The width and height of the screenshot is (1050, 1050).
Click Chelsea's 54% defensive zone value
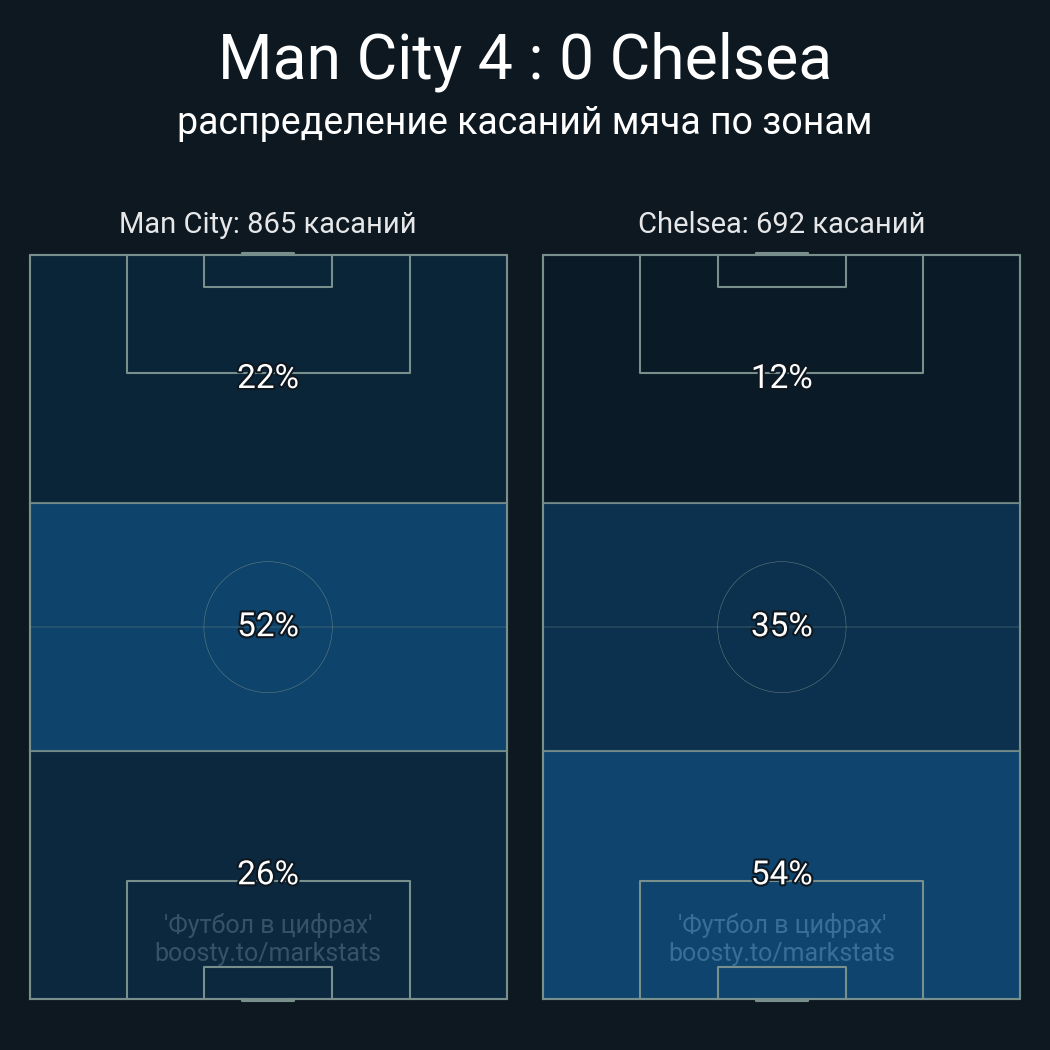(x=781, y=873)
